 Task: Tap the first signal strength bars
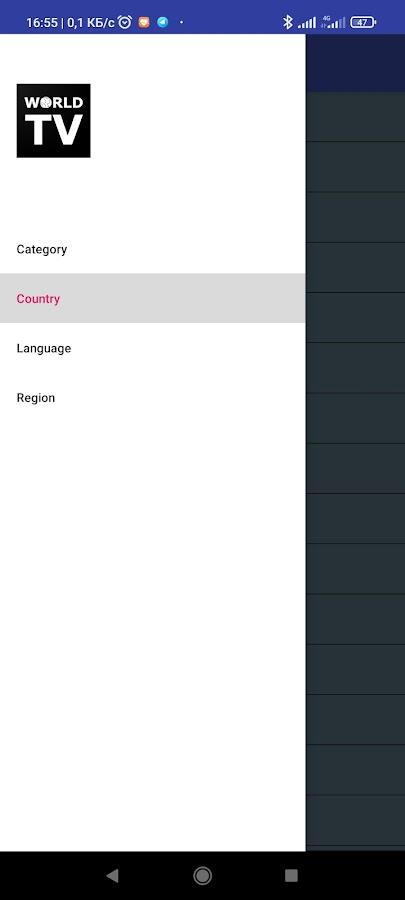307,23
